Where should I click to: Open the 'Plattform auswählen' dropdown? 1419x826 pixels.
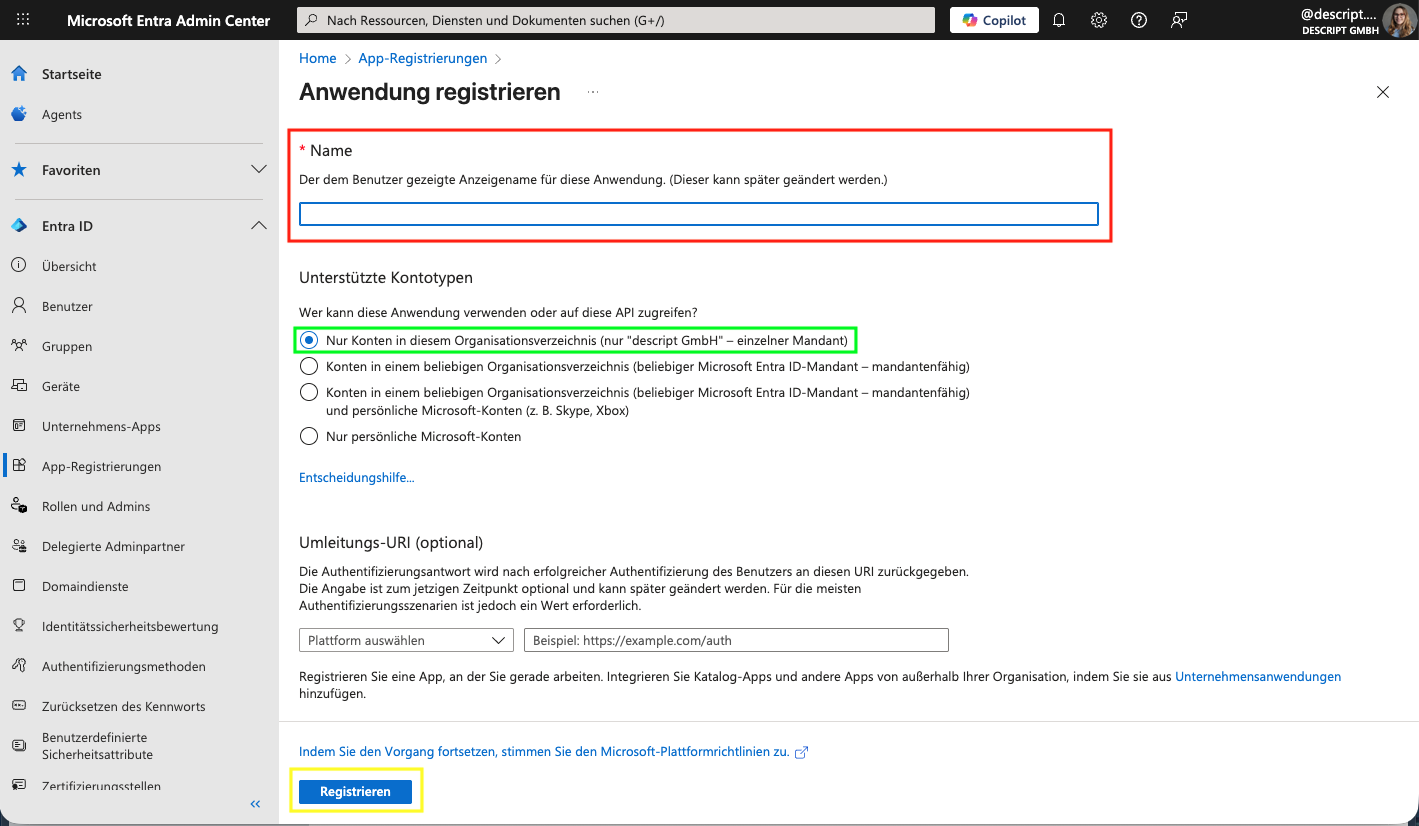point(406,640)
